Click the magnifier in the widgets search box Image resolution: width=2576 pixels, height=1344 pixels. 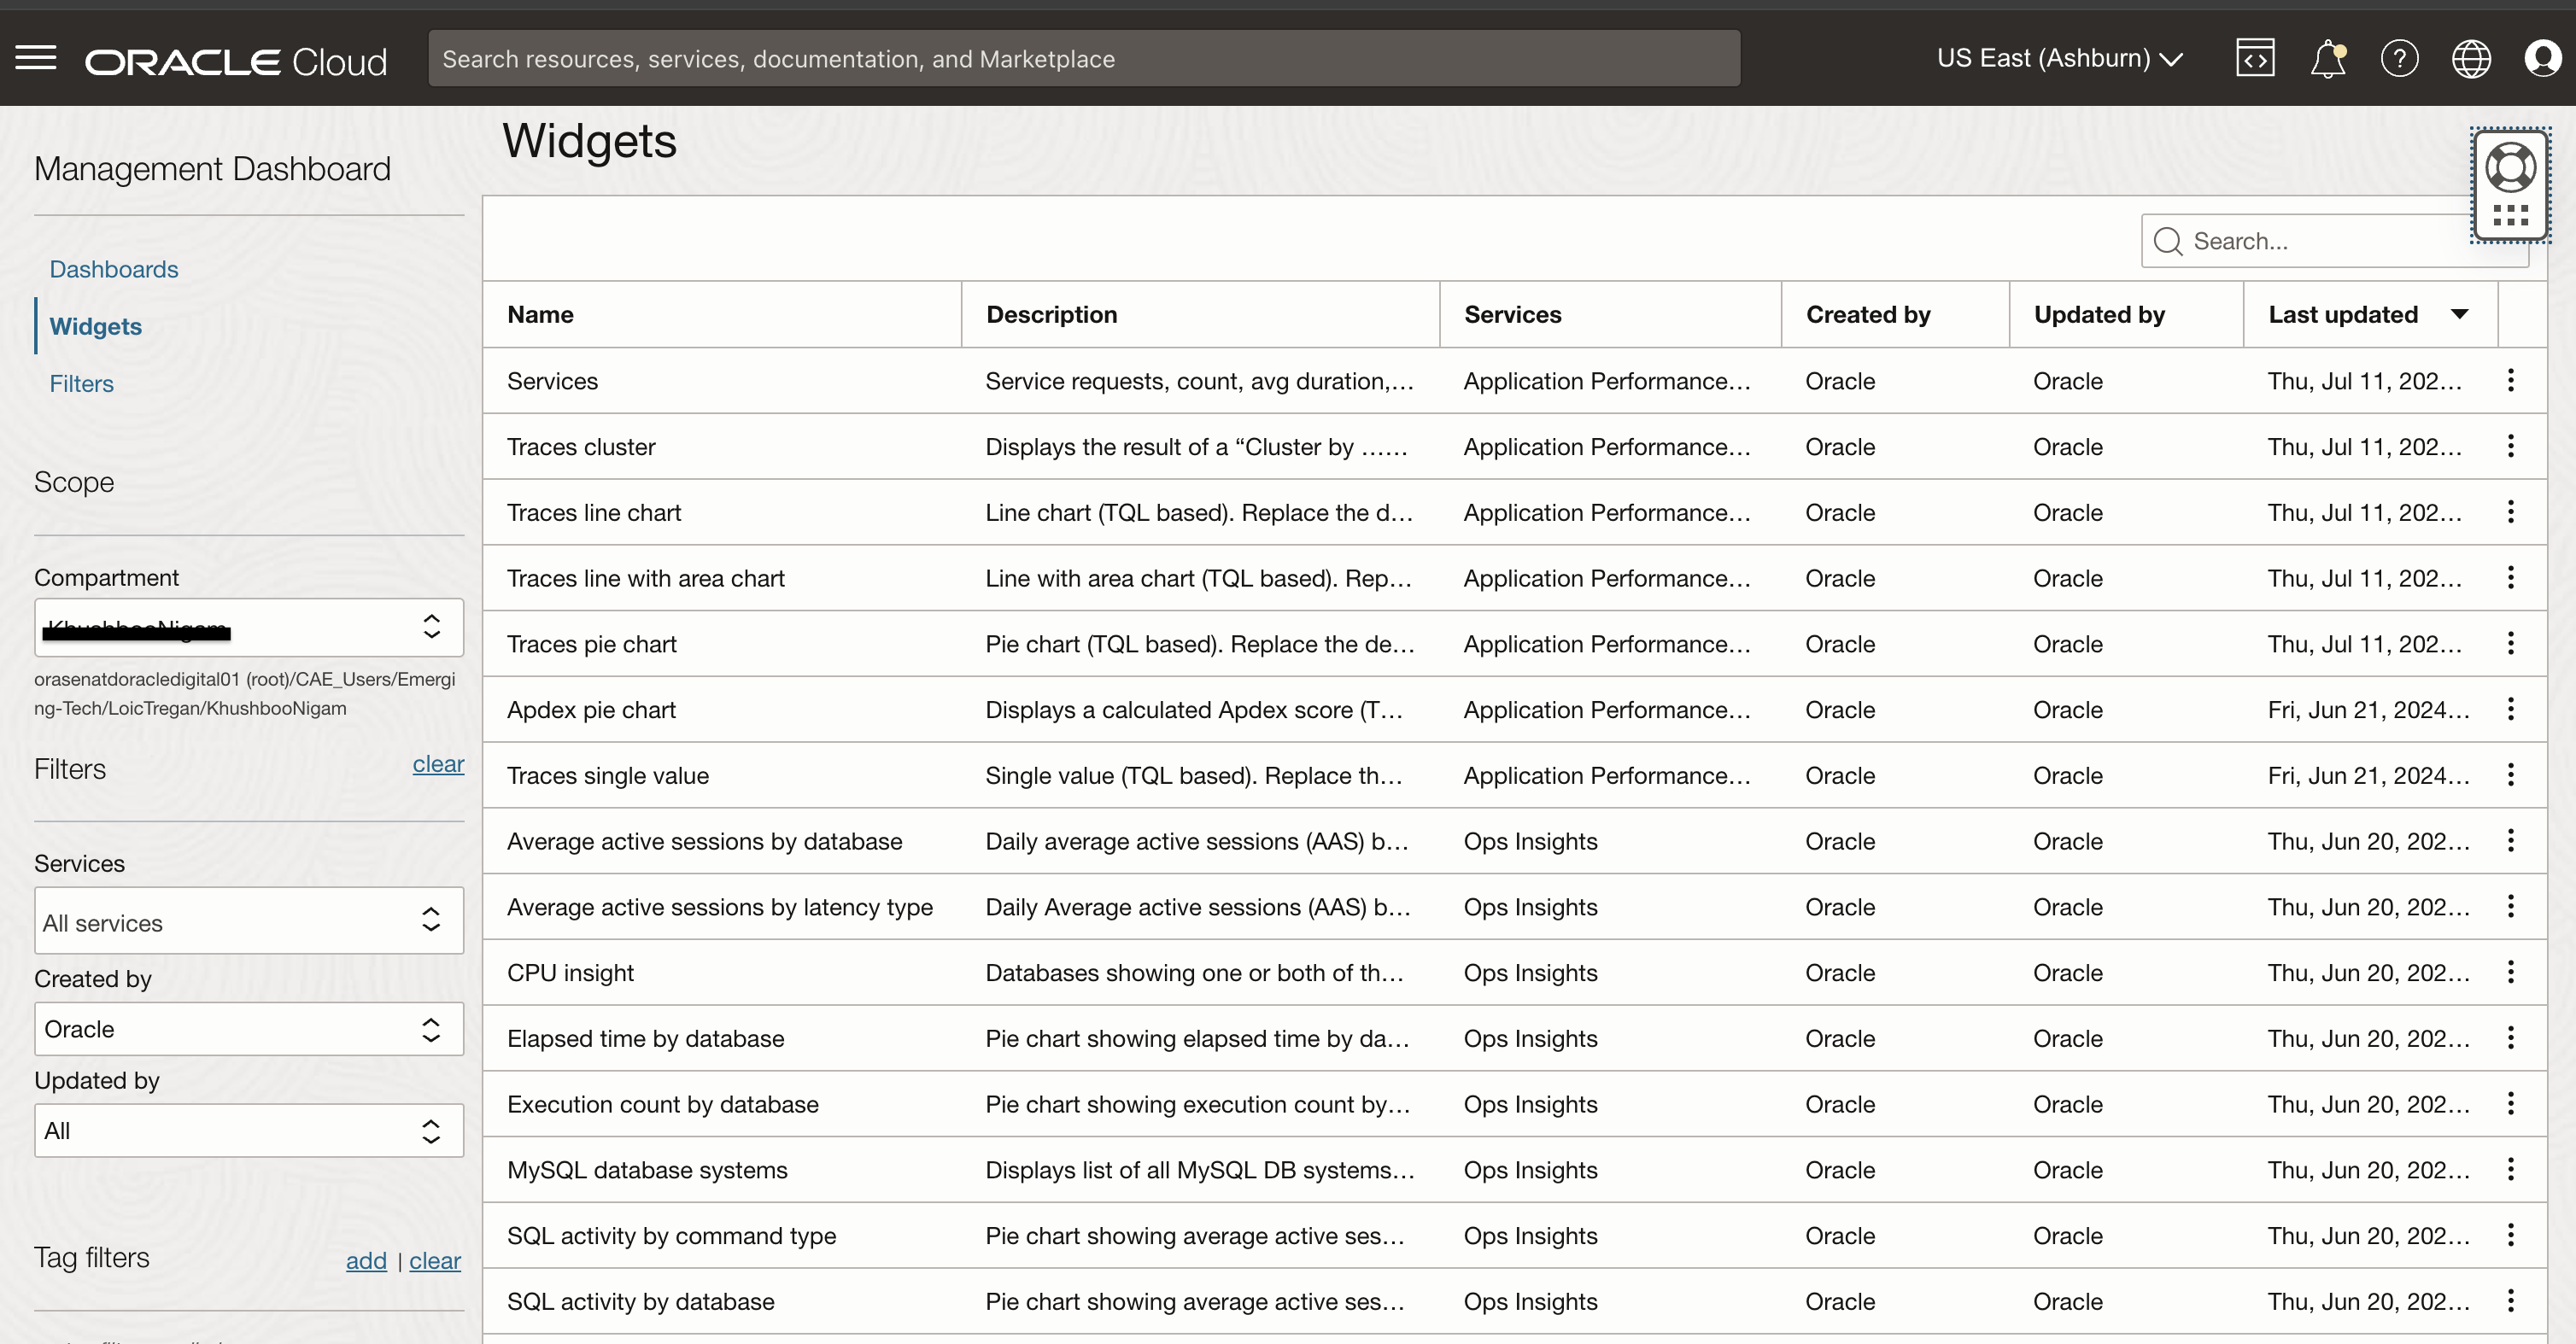point(2167,241)
